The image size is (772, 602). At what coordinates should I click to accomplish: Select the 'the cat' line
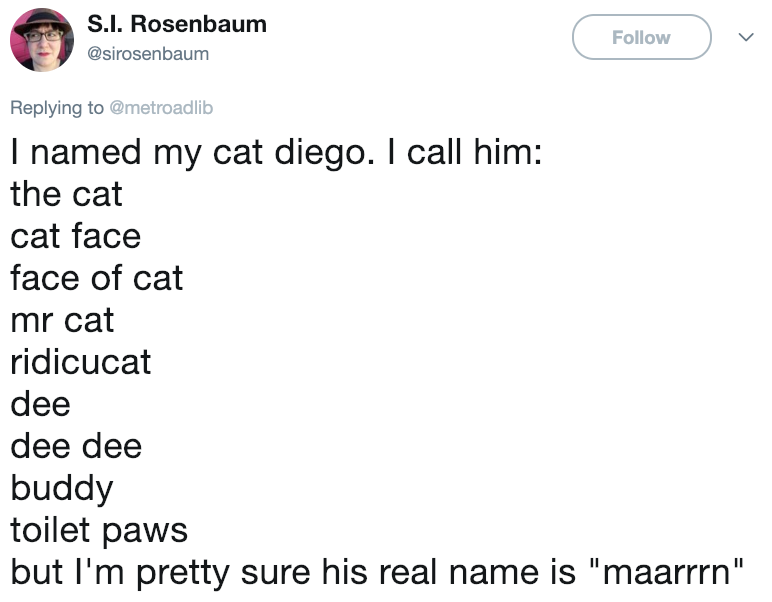[x=66, y=193]
